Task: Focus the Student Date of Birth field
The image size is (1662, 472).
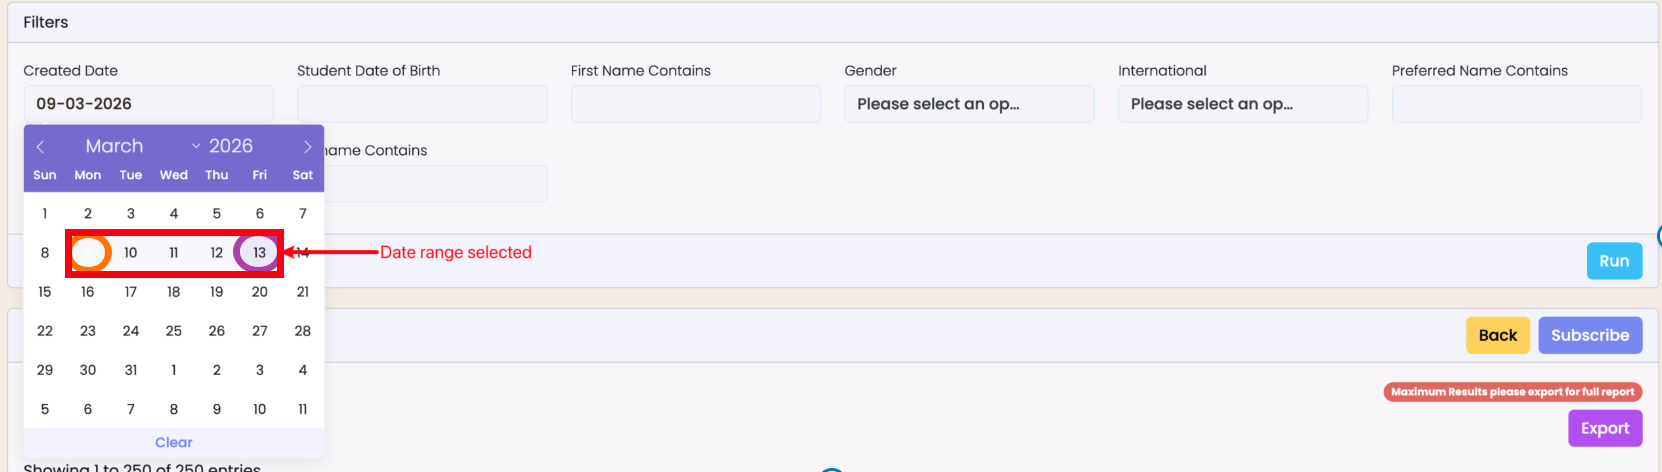Action: click(x=421, y=104)
